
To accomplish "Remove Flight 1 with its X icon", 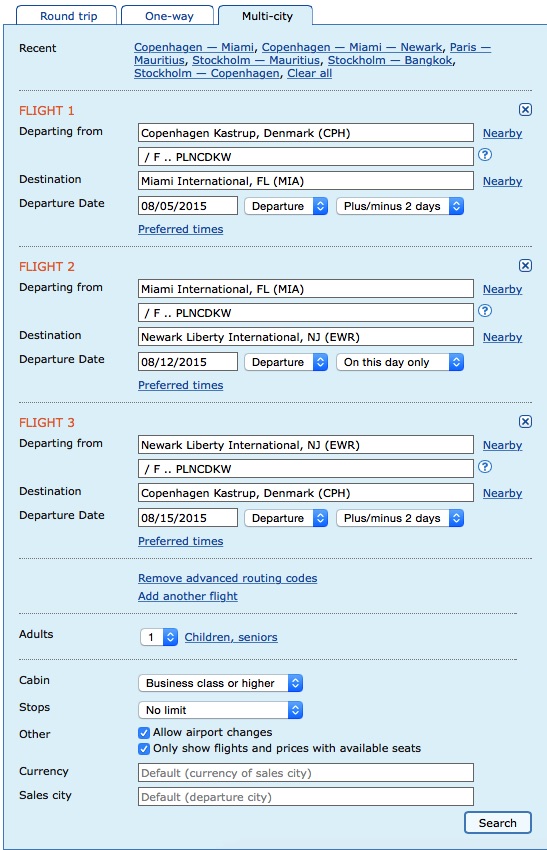I will pos(525,110).
